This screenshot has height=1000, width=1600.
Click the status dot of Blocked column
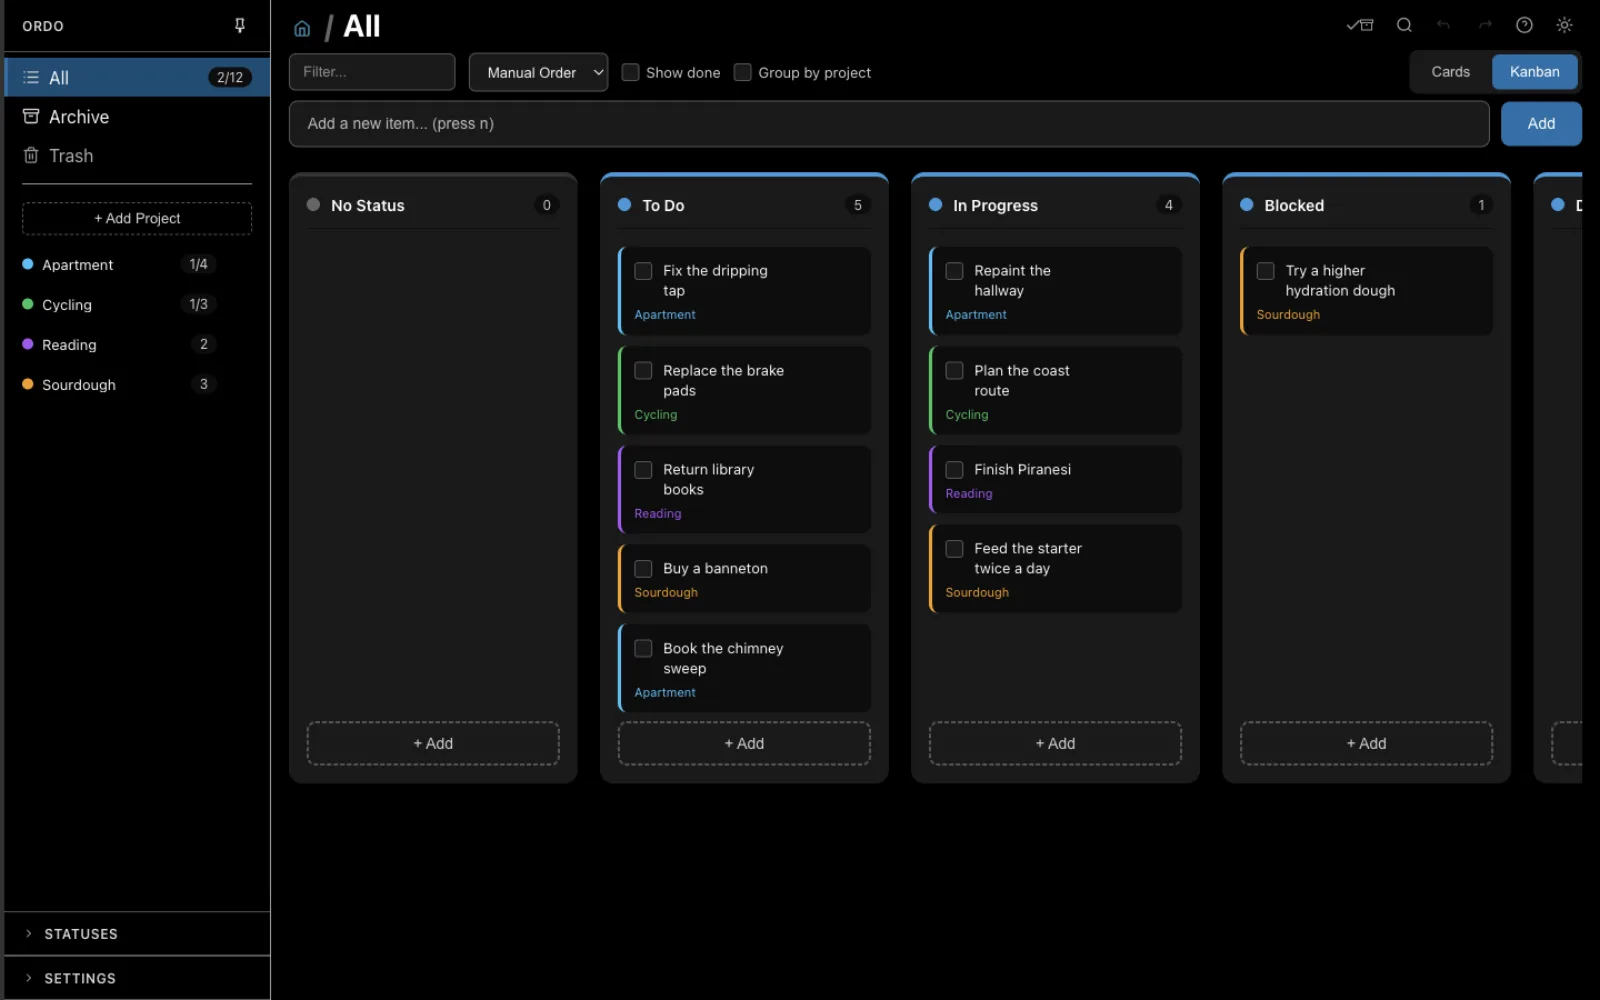(1246, 204)
